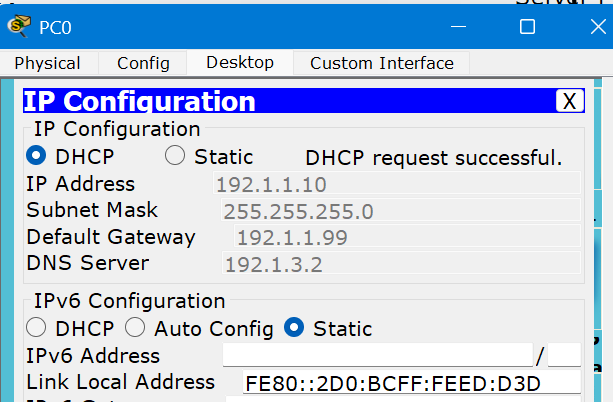The image size is (613, 402).
Task: Select the Desktop tab
Action: point(240,63)
